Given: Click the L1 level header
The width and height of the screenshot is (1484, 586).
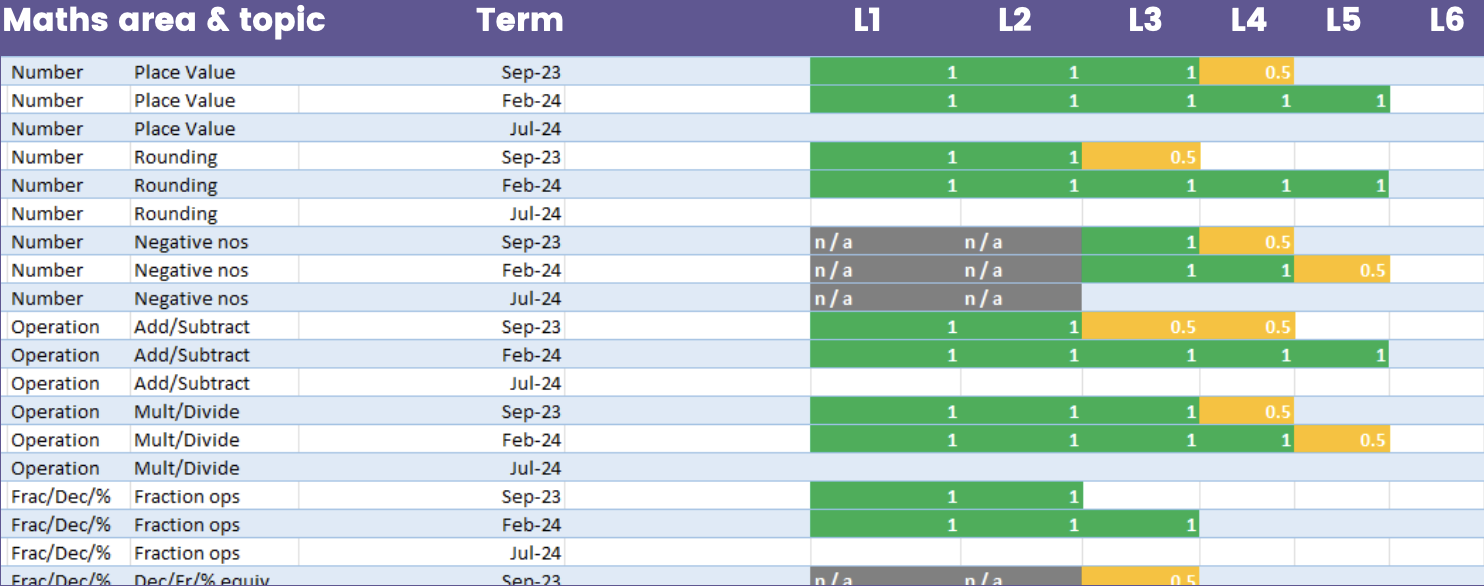Looking at the screenshot, I should (867, 21).
